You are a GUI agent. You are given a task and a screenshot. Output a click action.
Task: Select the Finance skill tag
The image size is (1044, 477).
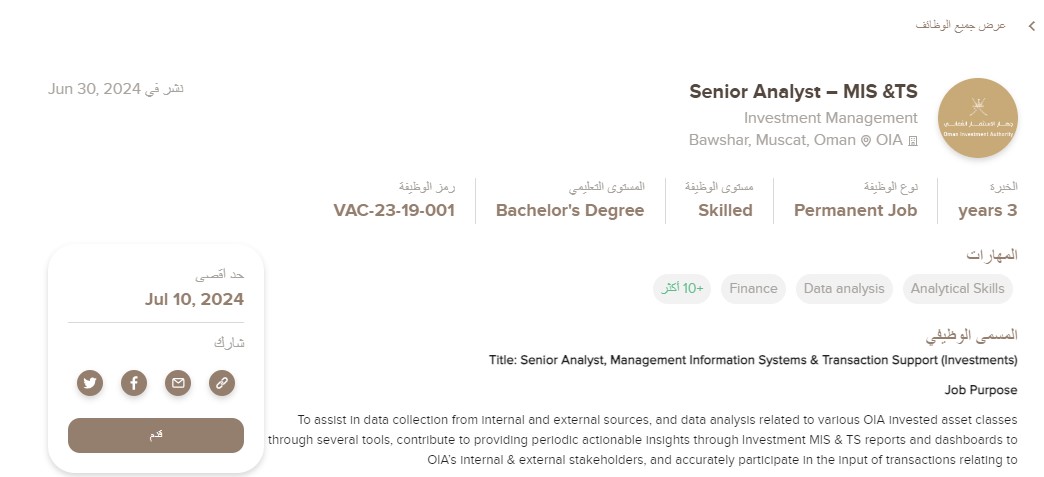[753, 288]
